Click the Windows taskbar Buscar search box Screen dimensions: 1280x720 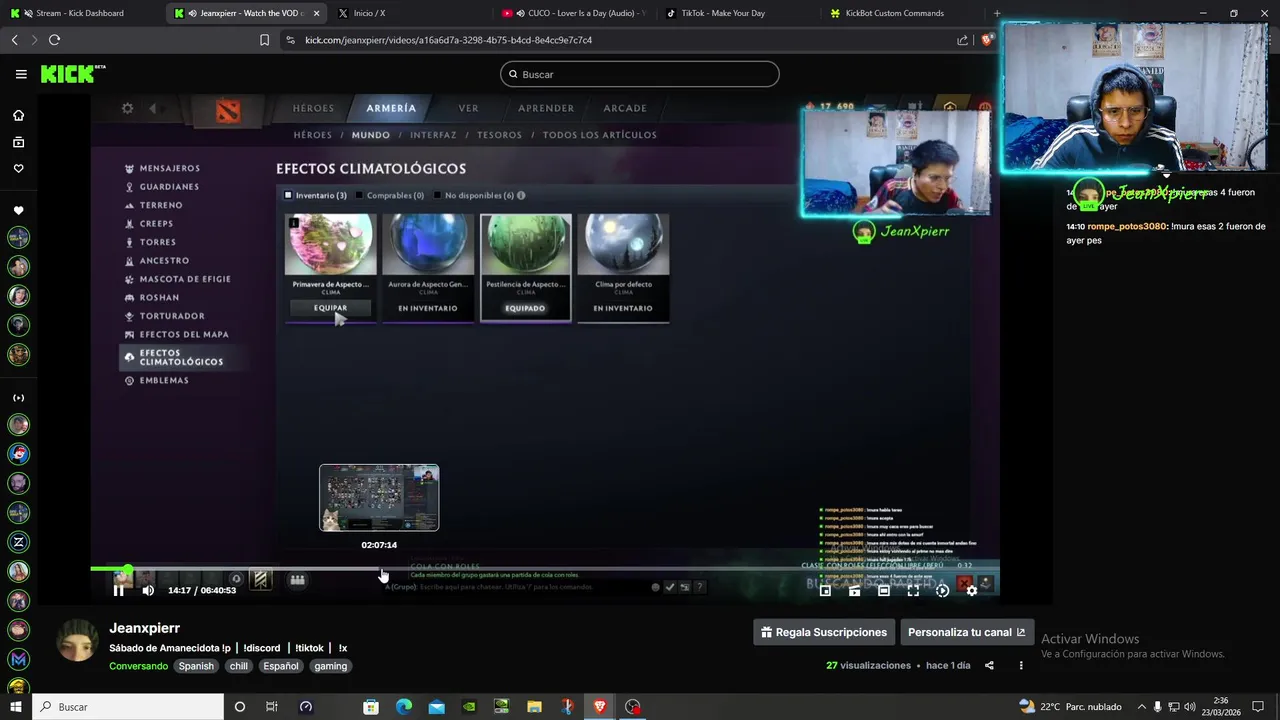[x=128, y=706]
